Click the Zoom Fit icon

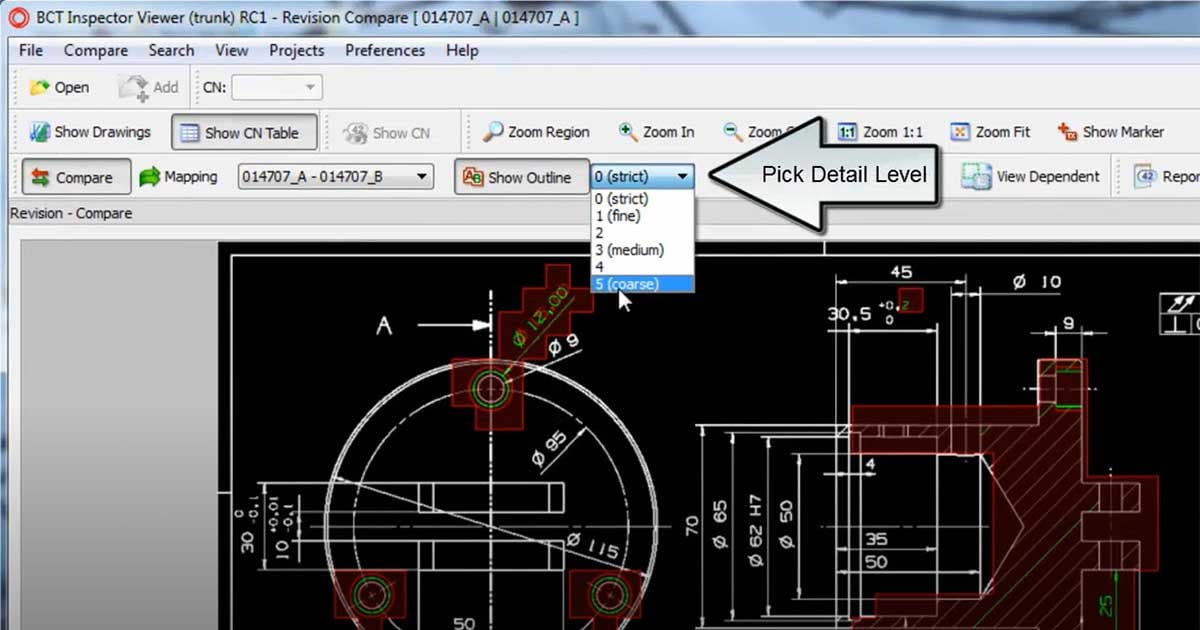click(x=960, y=132)
